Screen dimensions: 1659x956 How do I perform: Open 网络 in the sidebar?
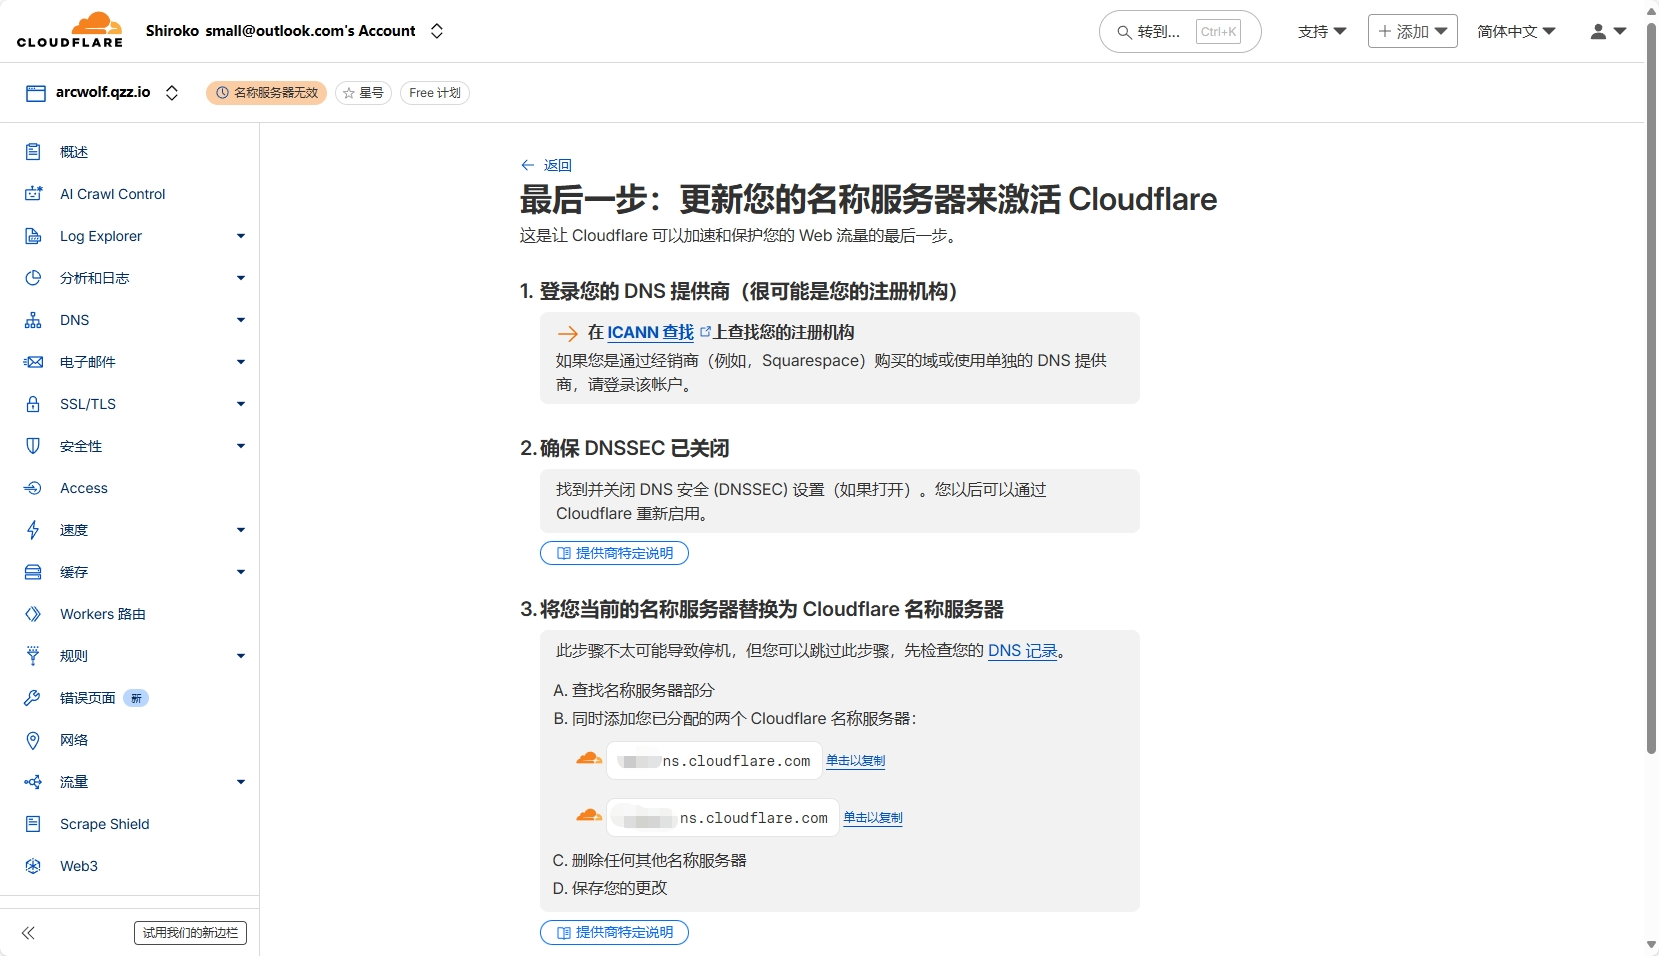[74, 740]
